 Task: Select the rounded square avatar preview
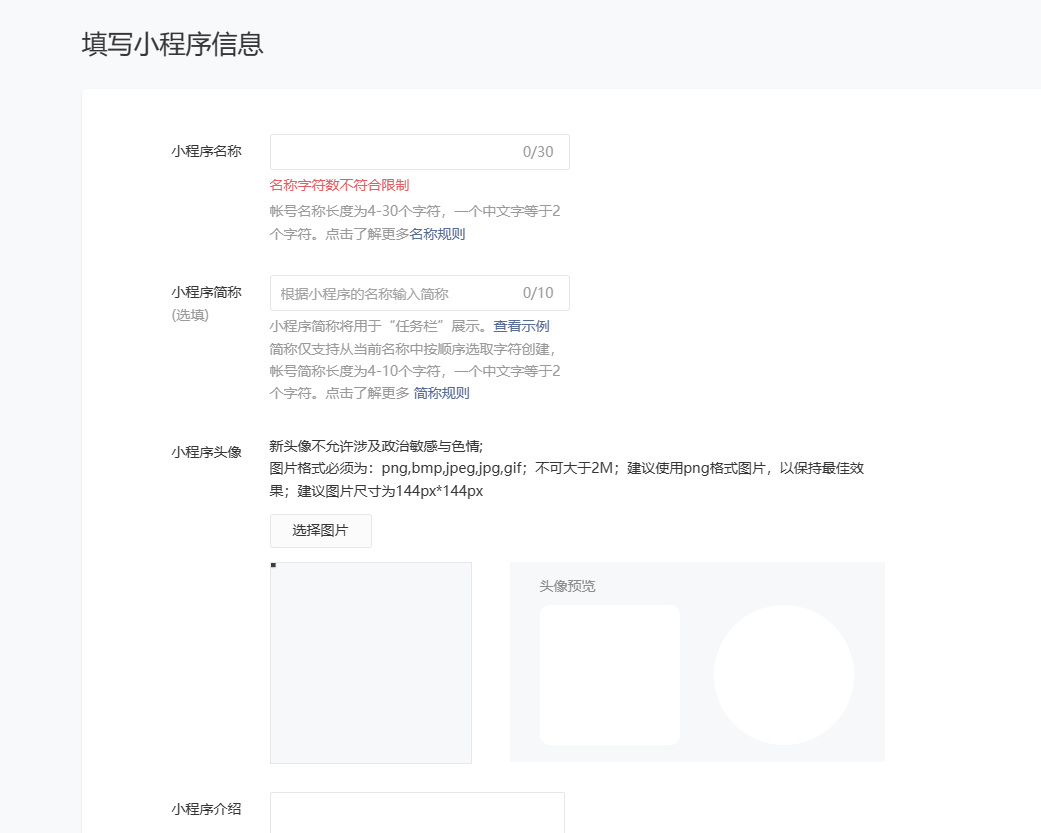(609, 675)
